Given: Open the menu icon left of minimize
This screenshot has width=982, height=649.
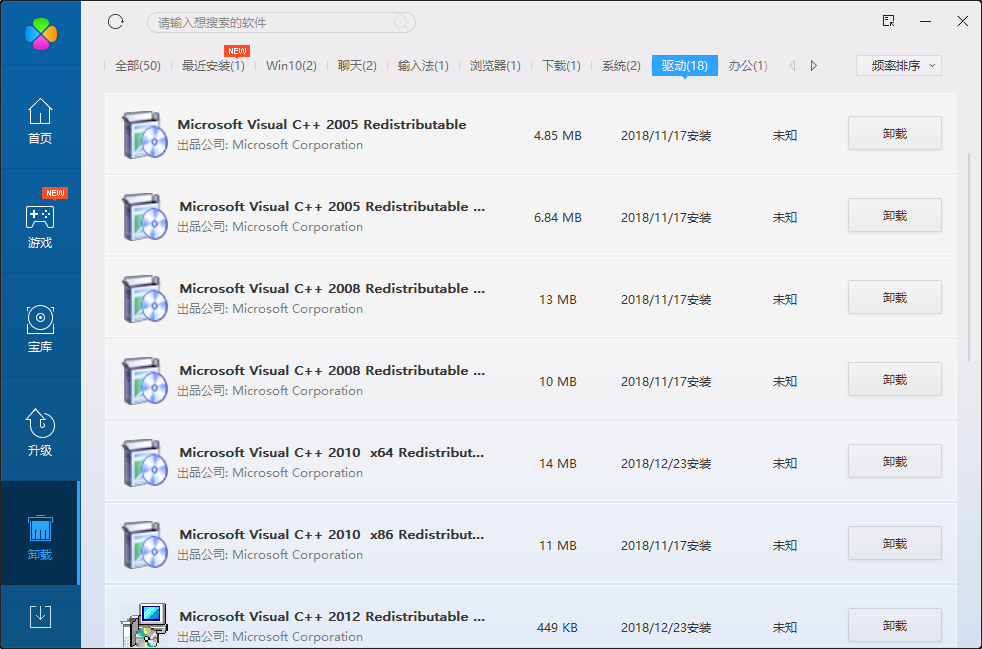Looking at the screenshot, I should (888, 21).
